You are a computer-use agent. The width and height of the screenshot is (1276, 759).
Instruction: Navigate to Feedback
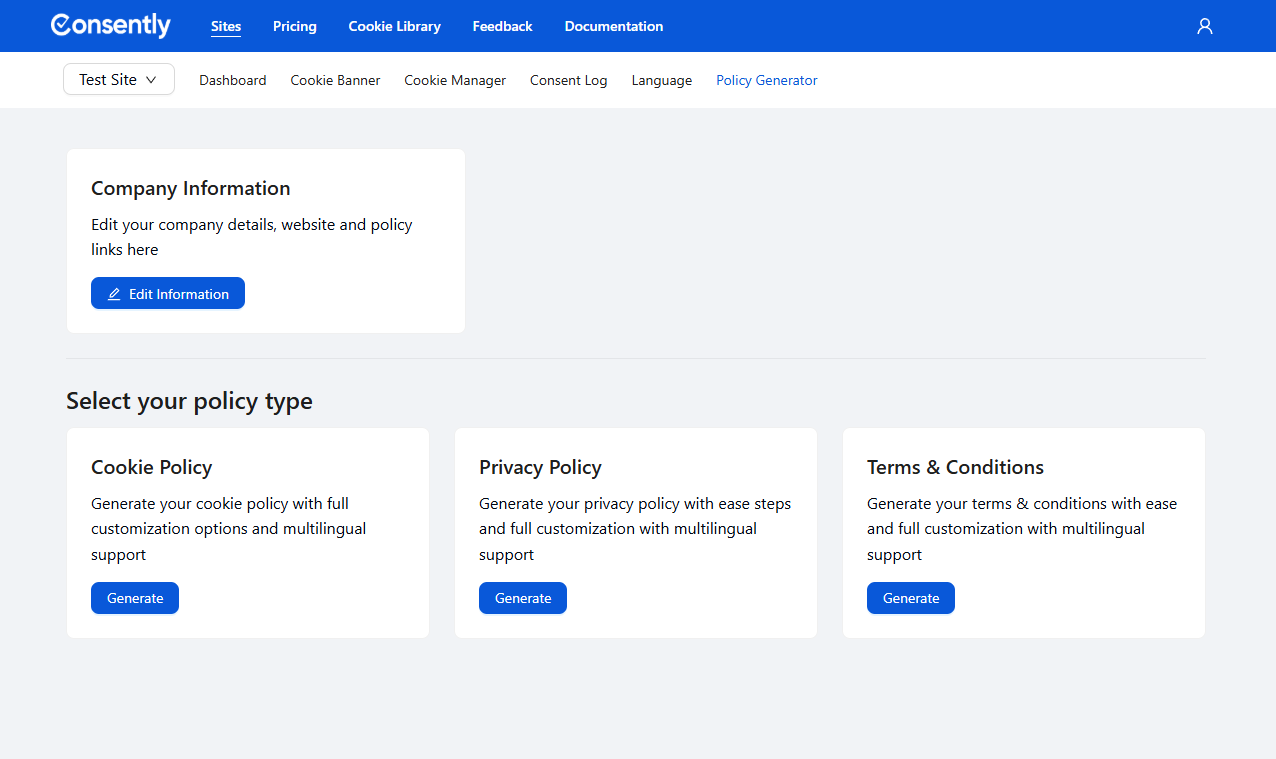502,26
